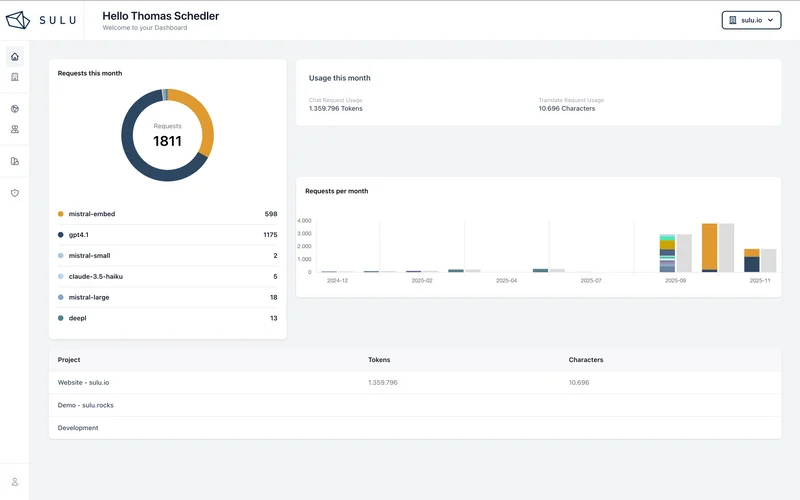
Task: Click the dark gpt4.1 legend dot
Action: (61, 235)
